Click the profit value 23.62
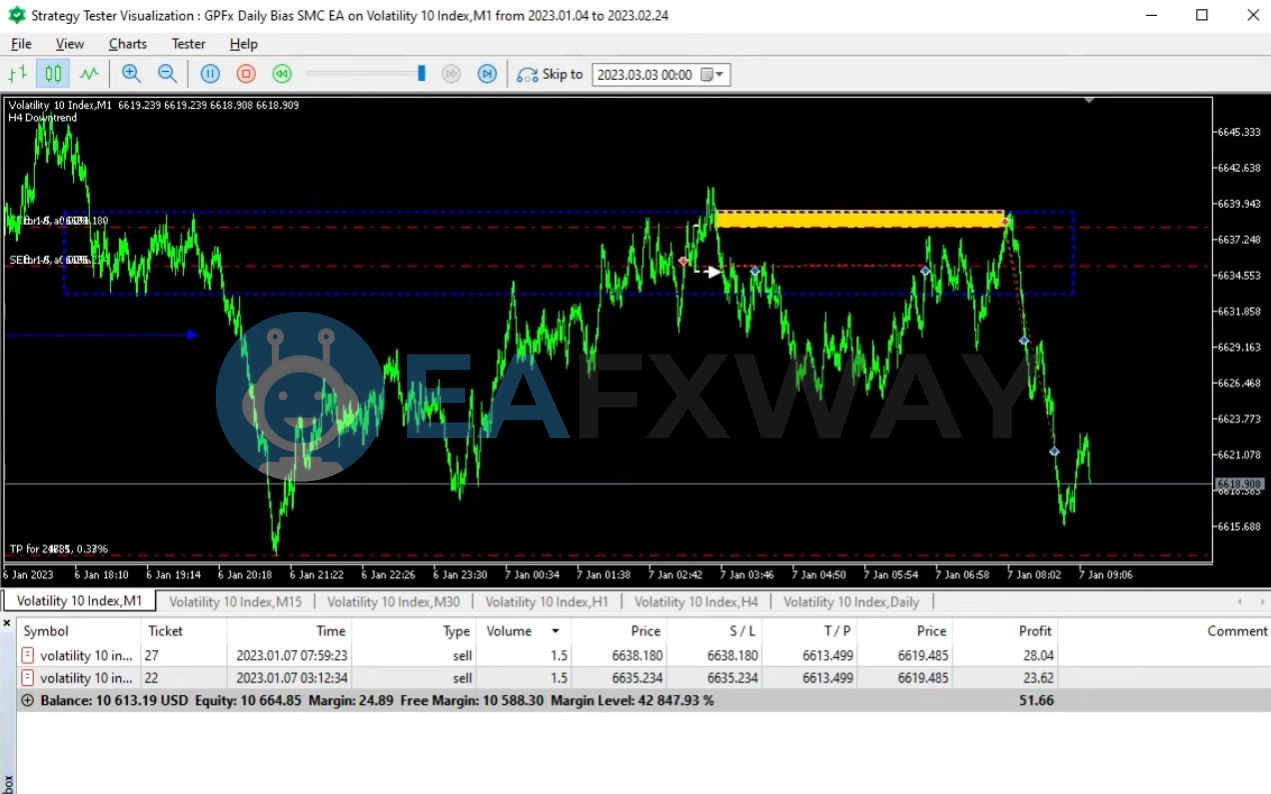This screenshot has height=794, width=1271. pyautogui.click(x=1038, y=678)
